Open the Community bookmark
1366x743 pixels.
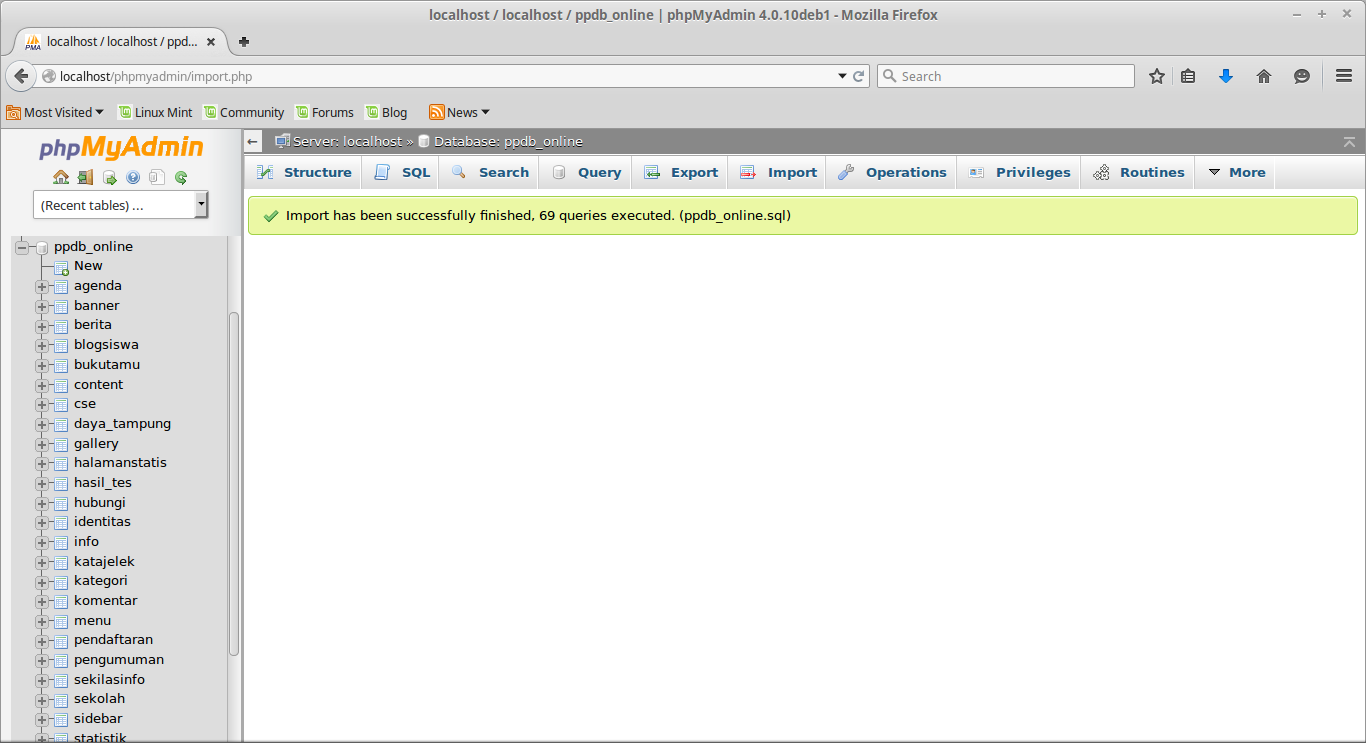point(243,112)
